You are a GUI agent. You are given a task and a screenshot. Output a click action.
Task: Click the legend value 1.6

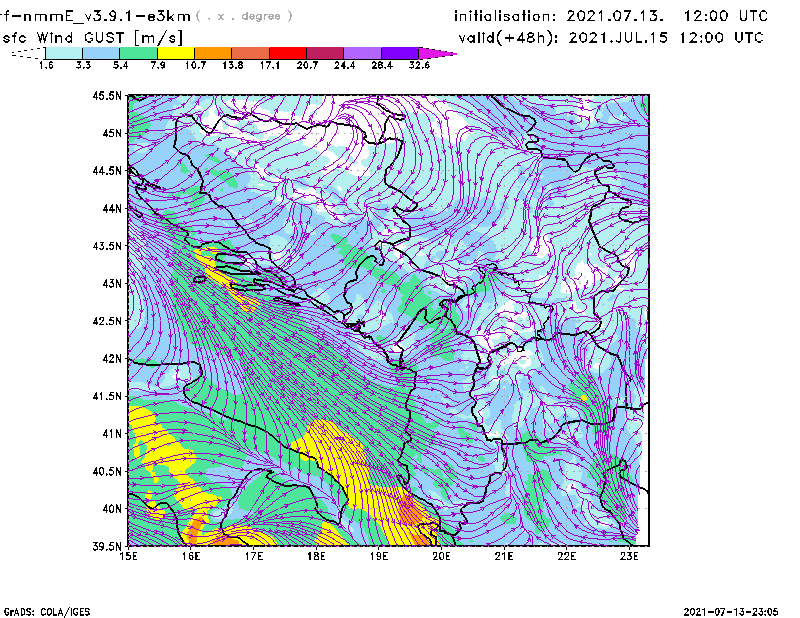(x=46, y=65)
